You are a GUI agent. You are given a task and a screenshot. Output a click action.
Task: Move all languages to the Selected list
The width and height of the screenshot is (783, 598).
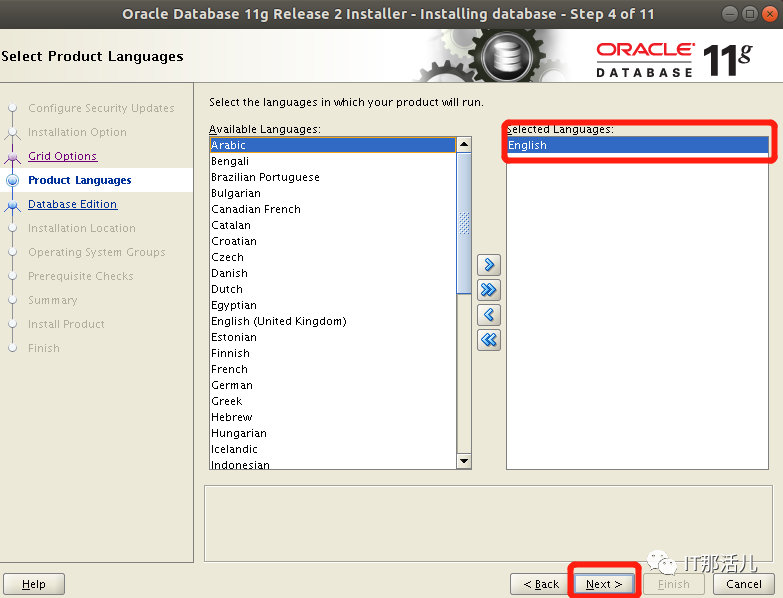[x=489, y=290]
